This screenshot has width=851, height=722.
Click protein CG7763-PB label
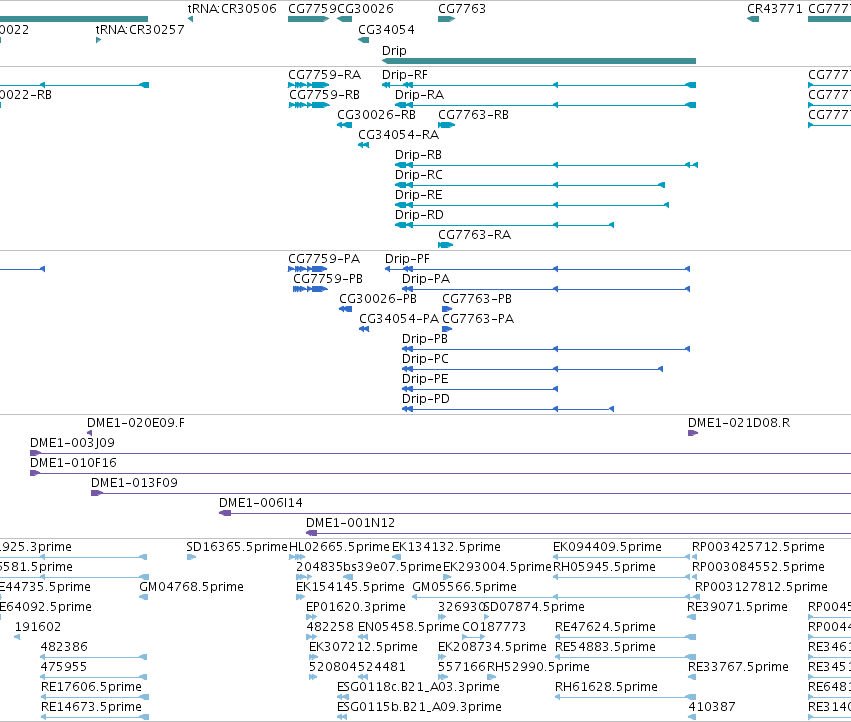click(477, 299)
